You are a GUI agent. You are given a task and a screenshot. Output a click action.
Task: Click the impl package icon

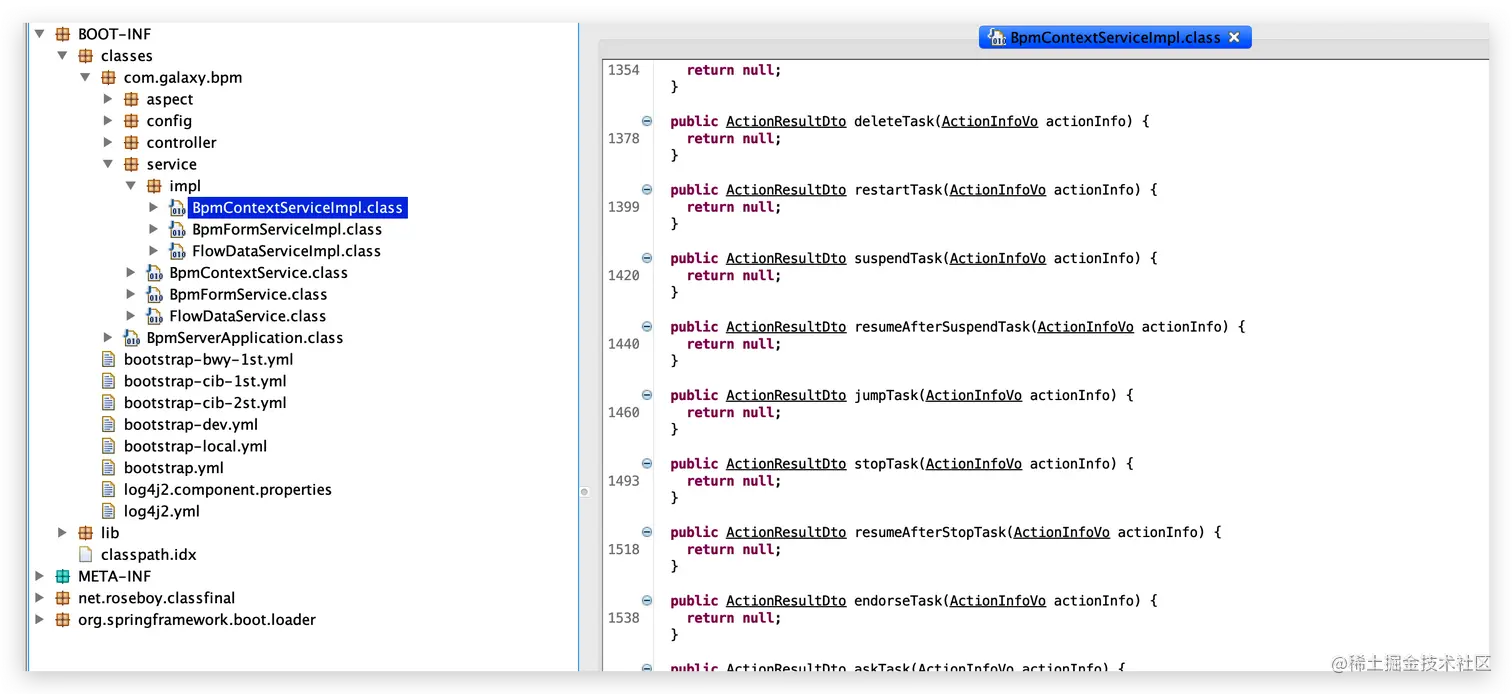click(154, 186)
